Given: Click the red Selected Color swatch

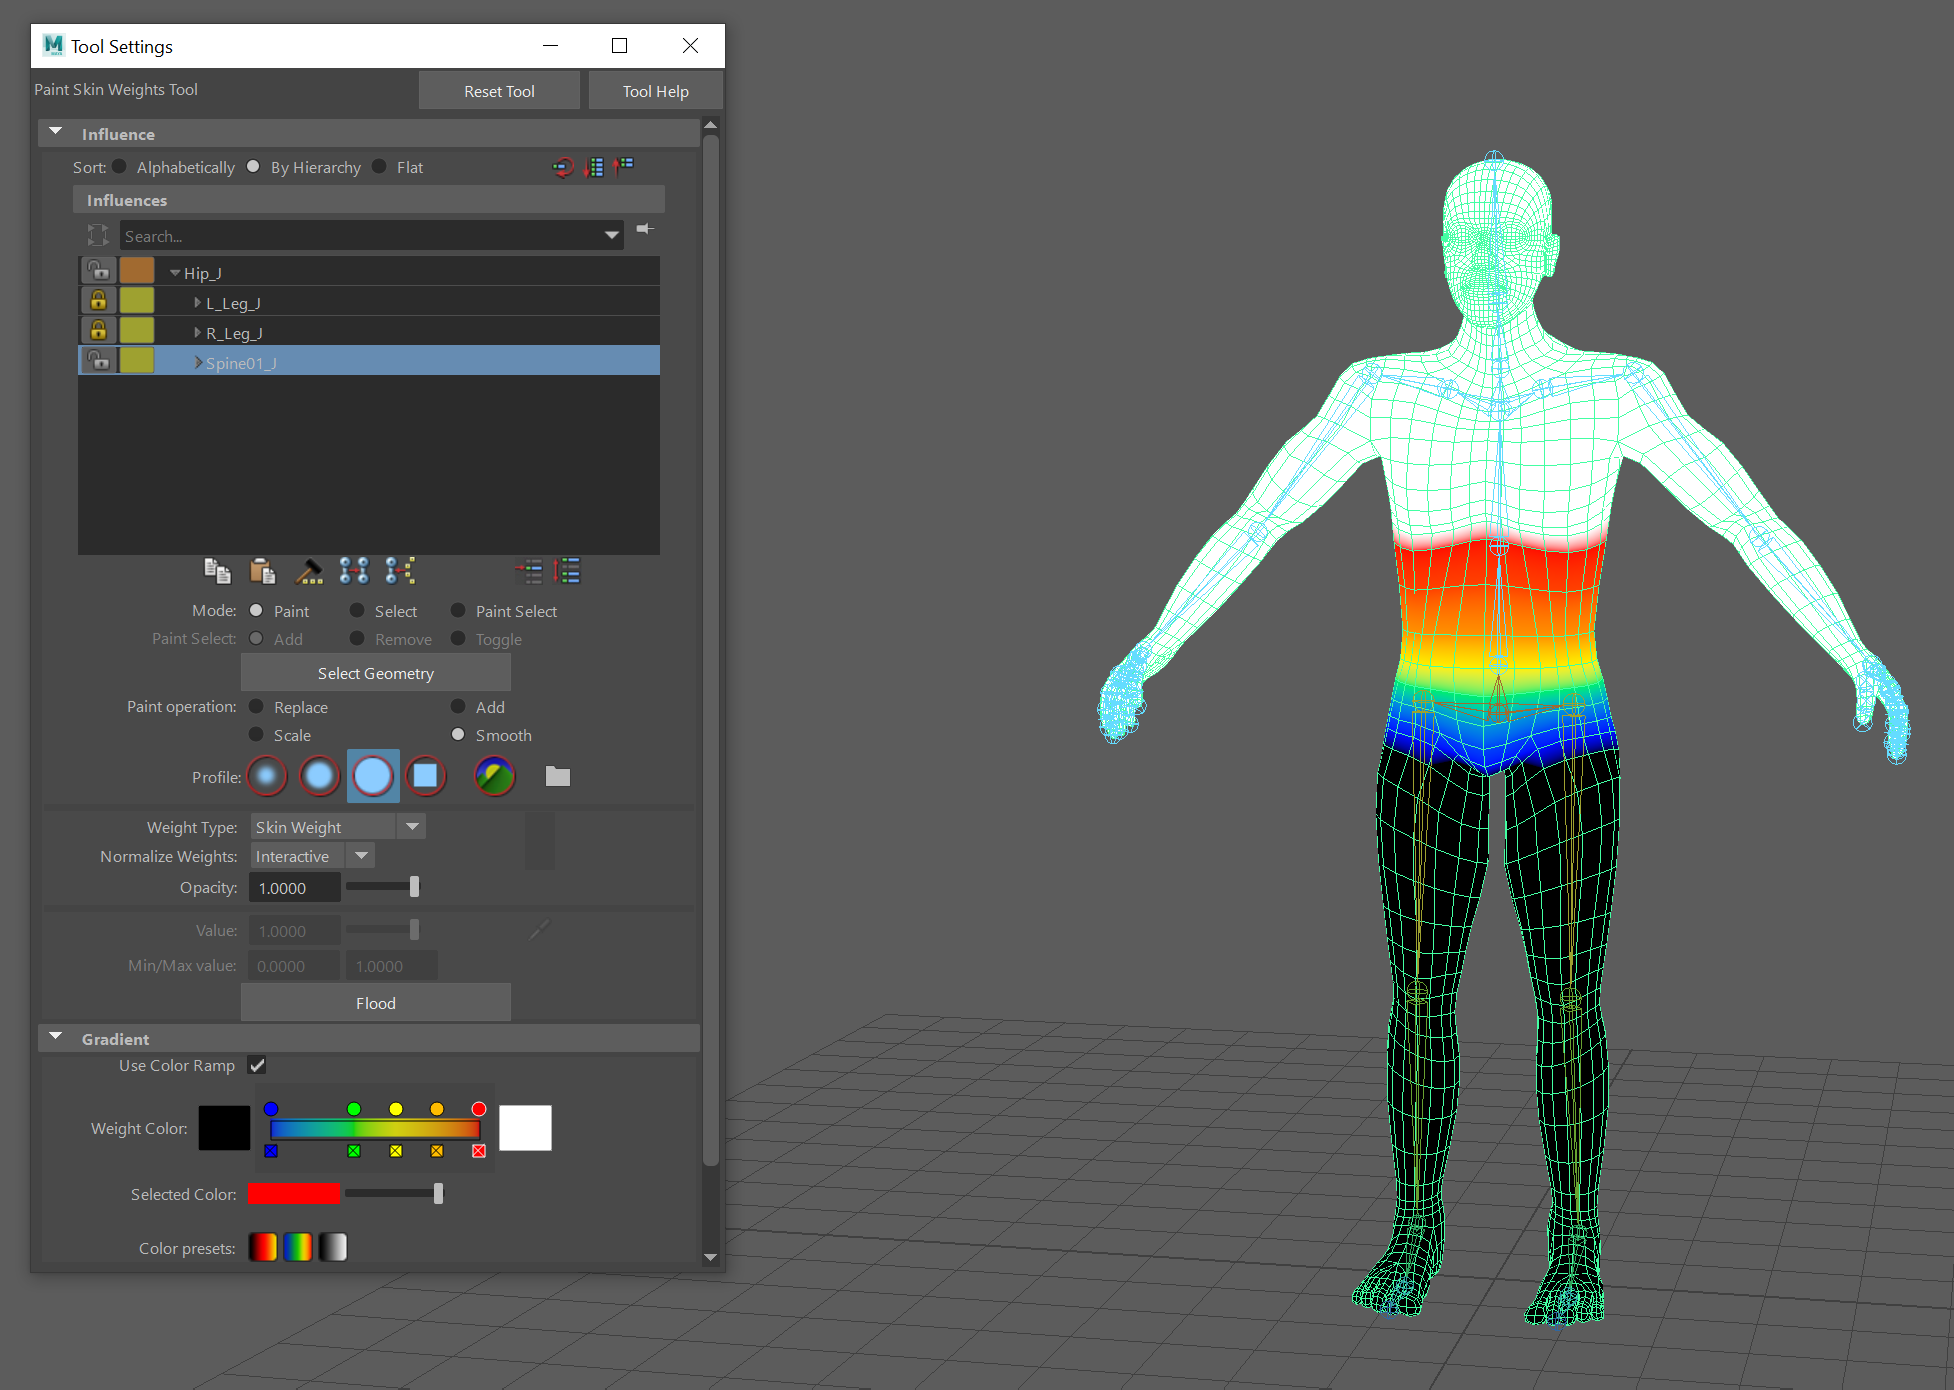Looking at the screenshot, I should (x=293, y=1193).
